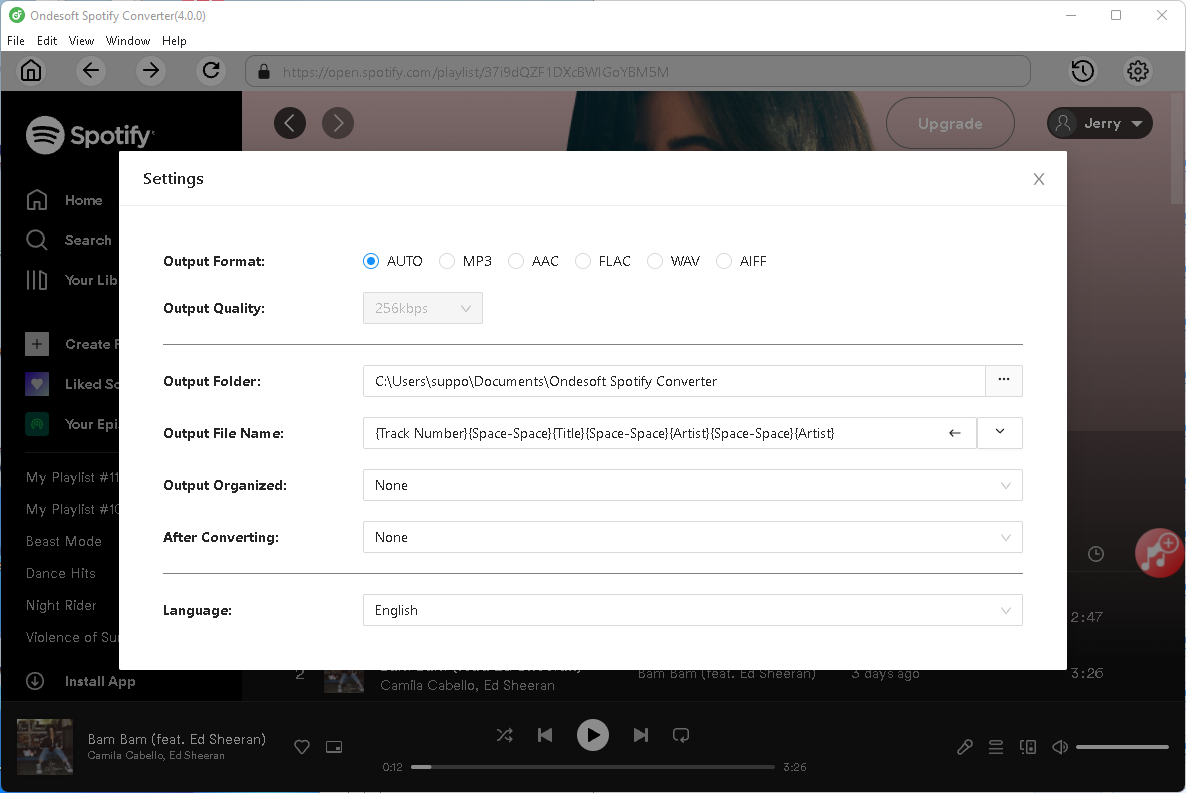This screenshot has height=793, width=1186.
Task: Navigate back with the toolbar left arrow
Action: 91,71
